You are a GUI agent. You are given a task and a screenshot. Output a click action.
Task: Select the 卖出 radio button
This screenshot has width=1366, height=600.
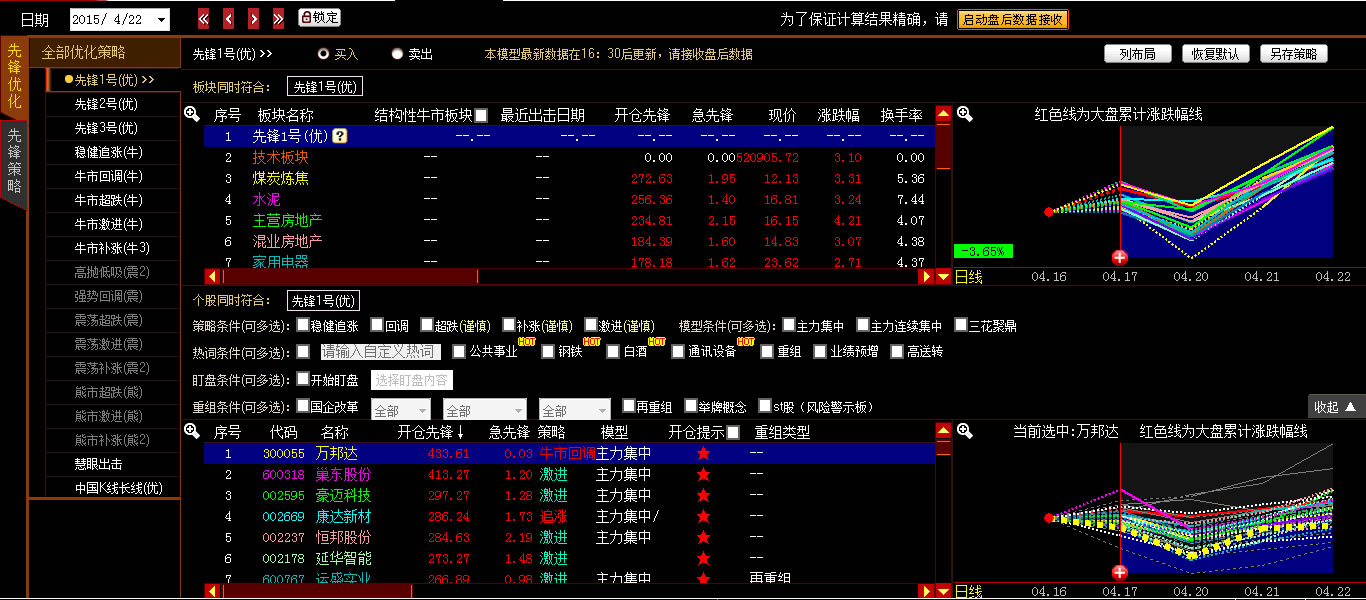point(398,54)
